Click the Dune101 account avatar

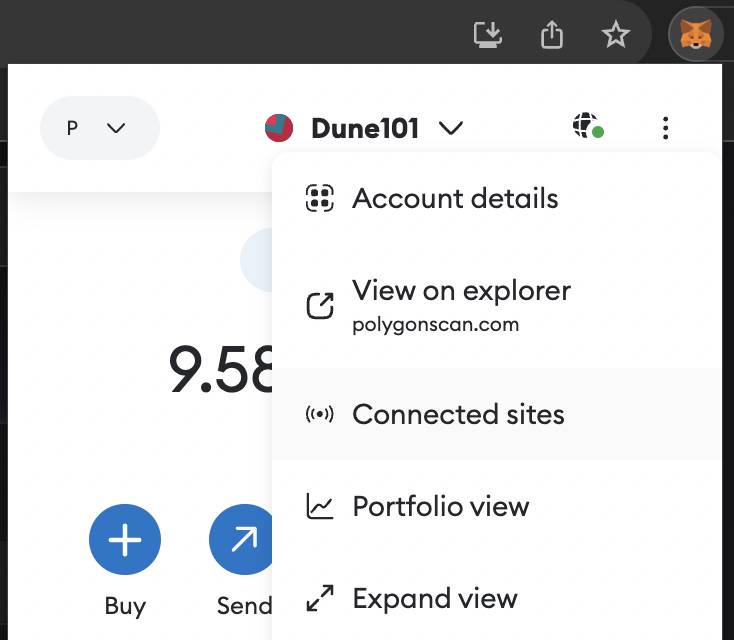tap(279, 128)
